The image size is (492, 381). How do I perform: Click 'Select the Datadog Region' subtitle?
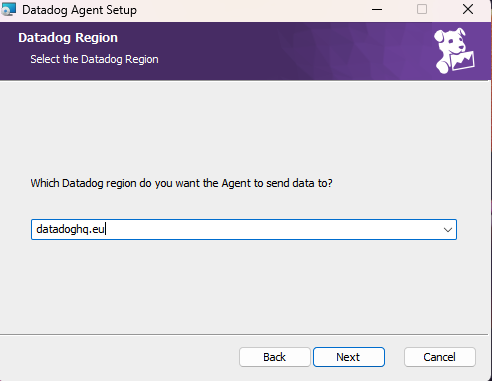pyautogui.click(x=94, y=59)
